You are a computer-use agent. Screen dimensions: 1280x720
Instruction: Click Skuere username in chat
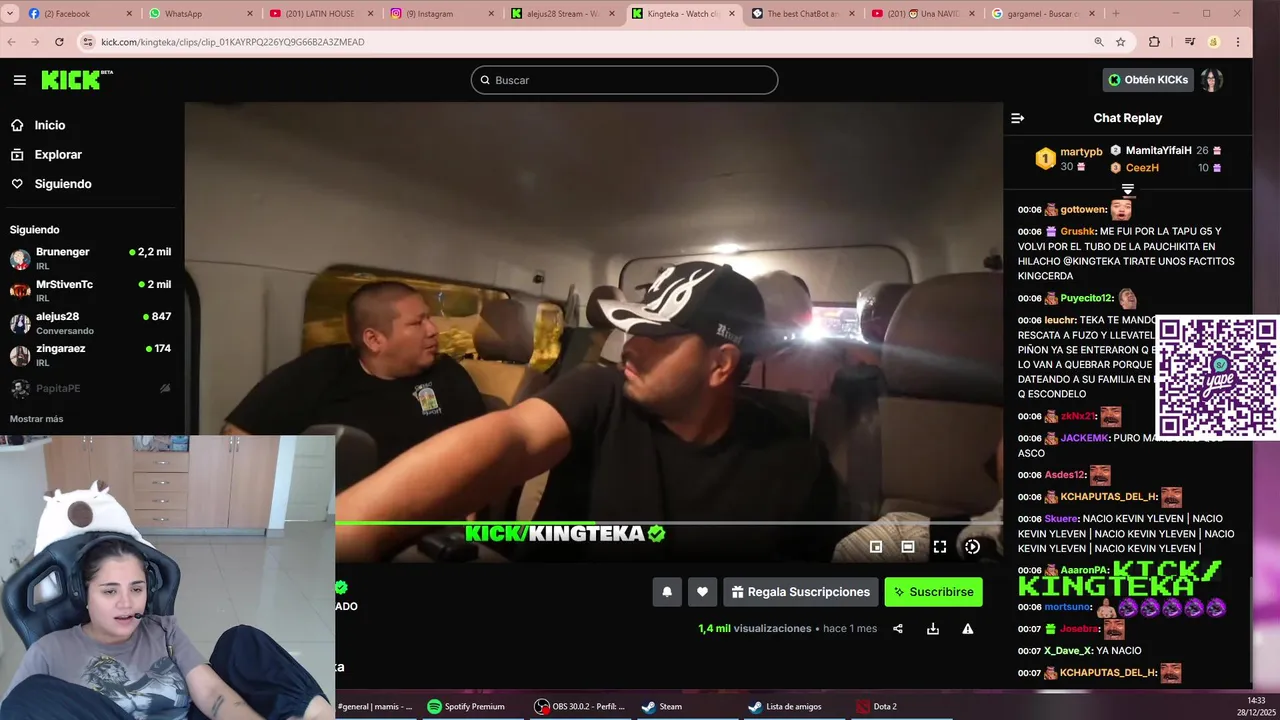(x=1061, y=519)
